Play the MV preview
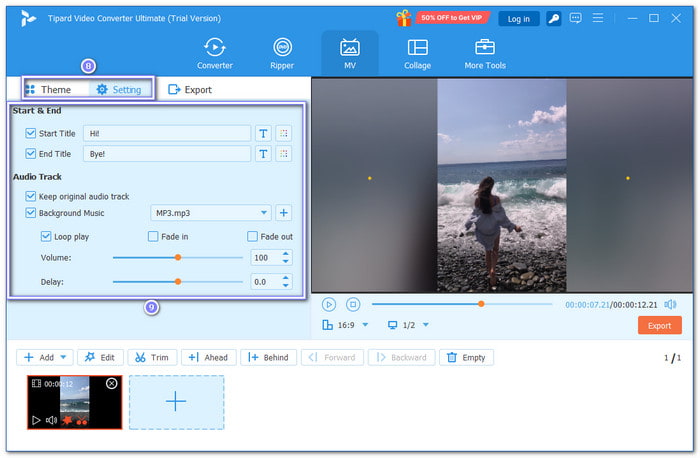This screenshot has height=458, width=700. 329,304
